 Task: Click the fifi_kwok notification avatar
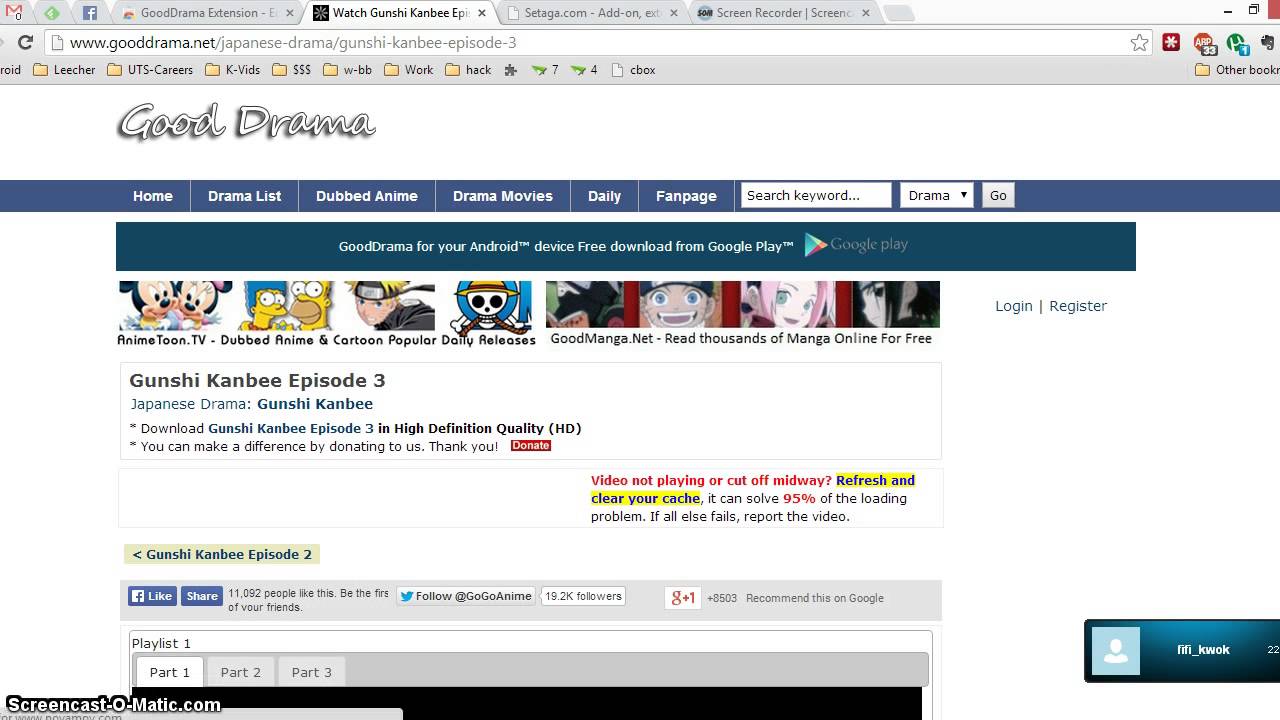(x=1115, y=651)
